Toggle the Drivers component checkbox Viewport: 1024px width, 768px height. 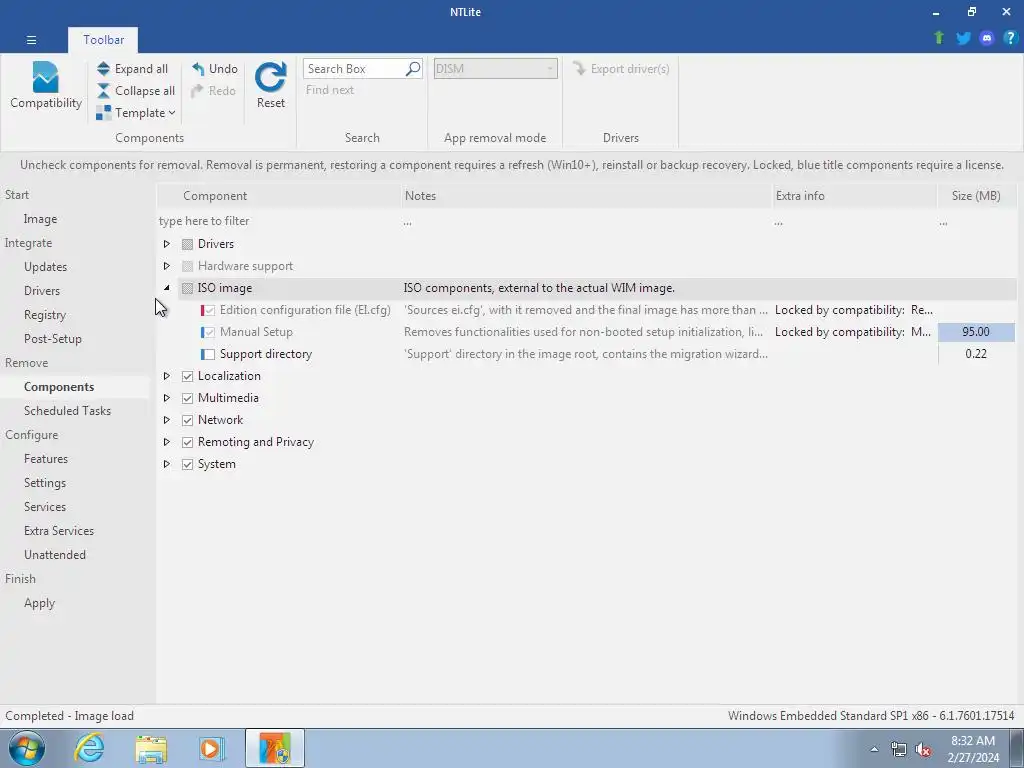pos(187,244)
